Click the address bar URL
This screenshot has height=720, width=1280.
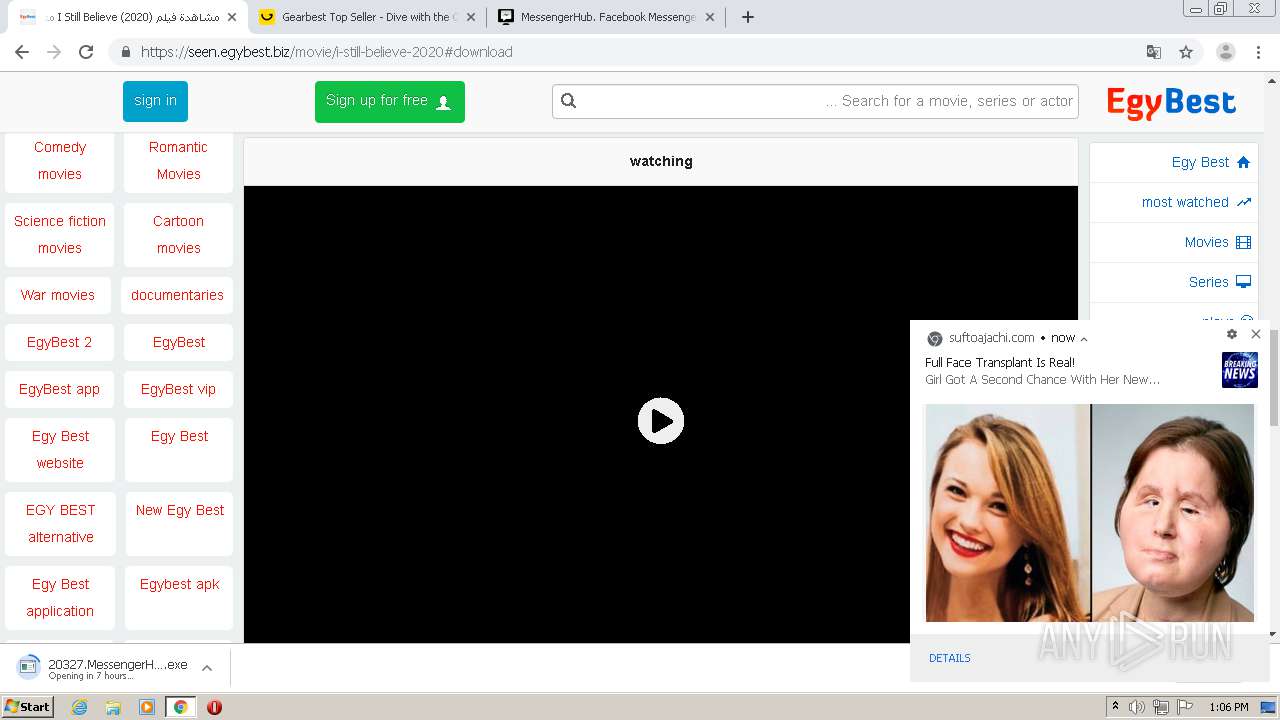(327, 52)
